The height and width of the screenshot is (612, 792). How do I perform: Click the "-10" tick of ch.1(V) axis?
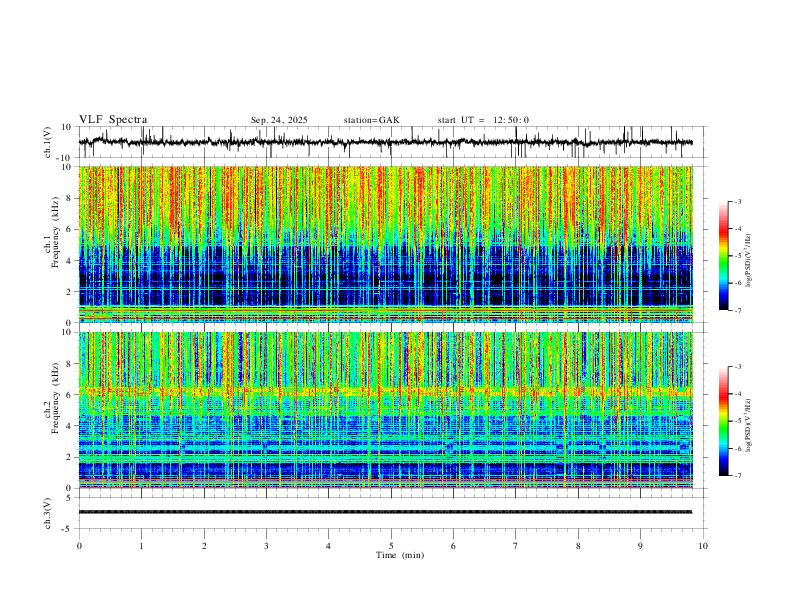point(63,158)
